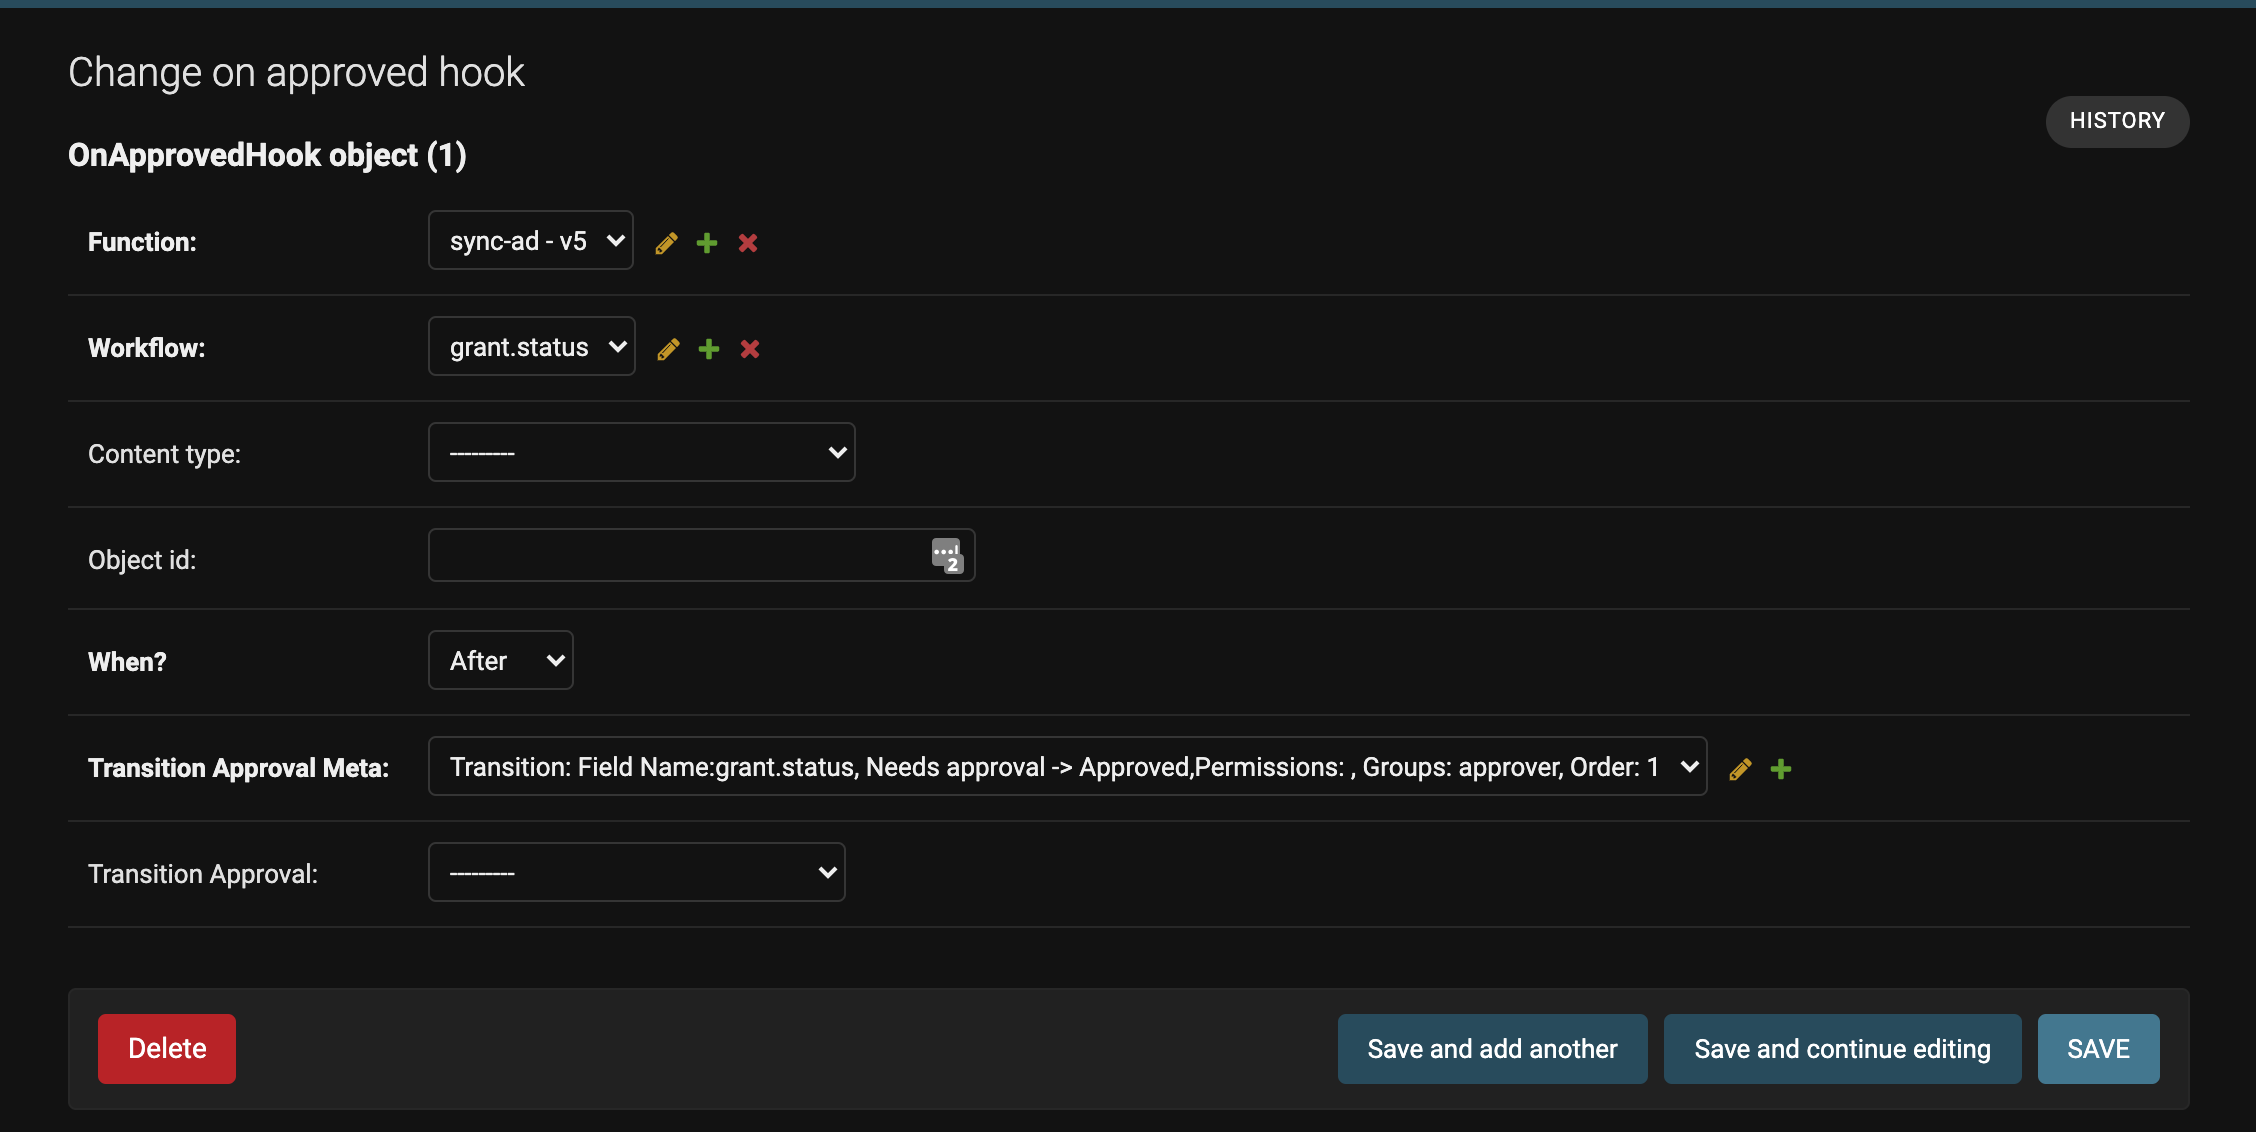Image resolution: width=2256 pixels, height=1132 pixels.
Task: Open the Function dropdown showing sync-ad - v5
Action: click(x=530, y=241)
